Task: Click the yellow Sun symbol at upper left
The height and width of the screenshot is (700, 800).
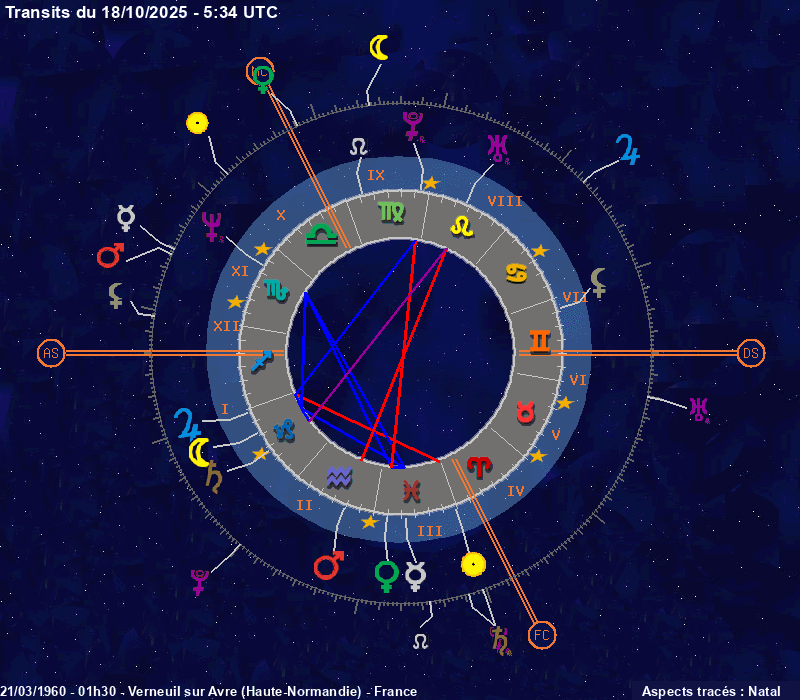Action: pos(198,123)
